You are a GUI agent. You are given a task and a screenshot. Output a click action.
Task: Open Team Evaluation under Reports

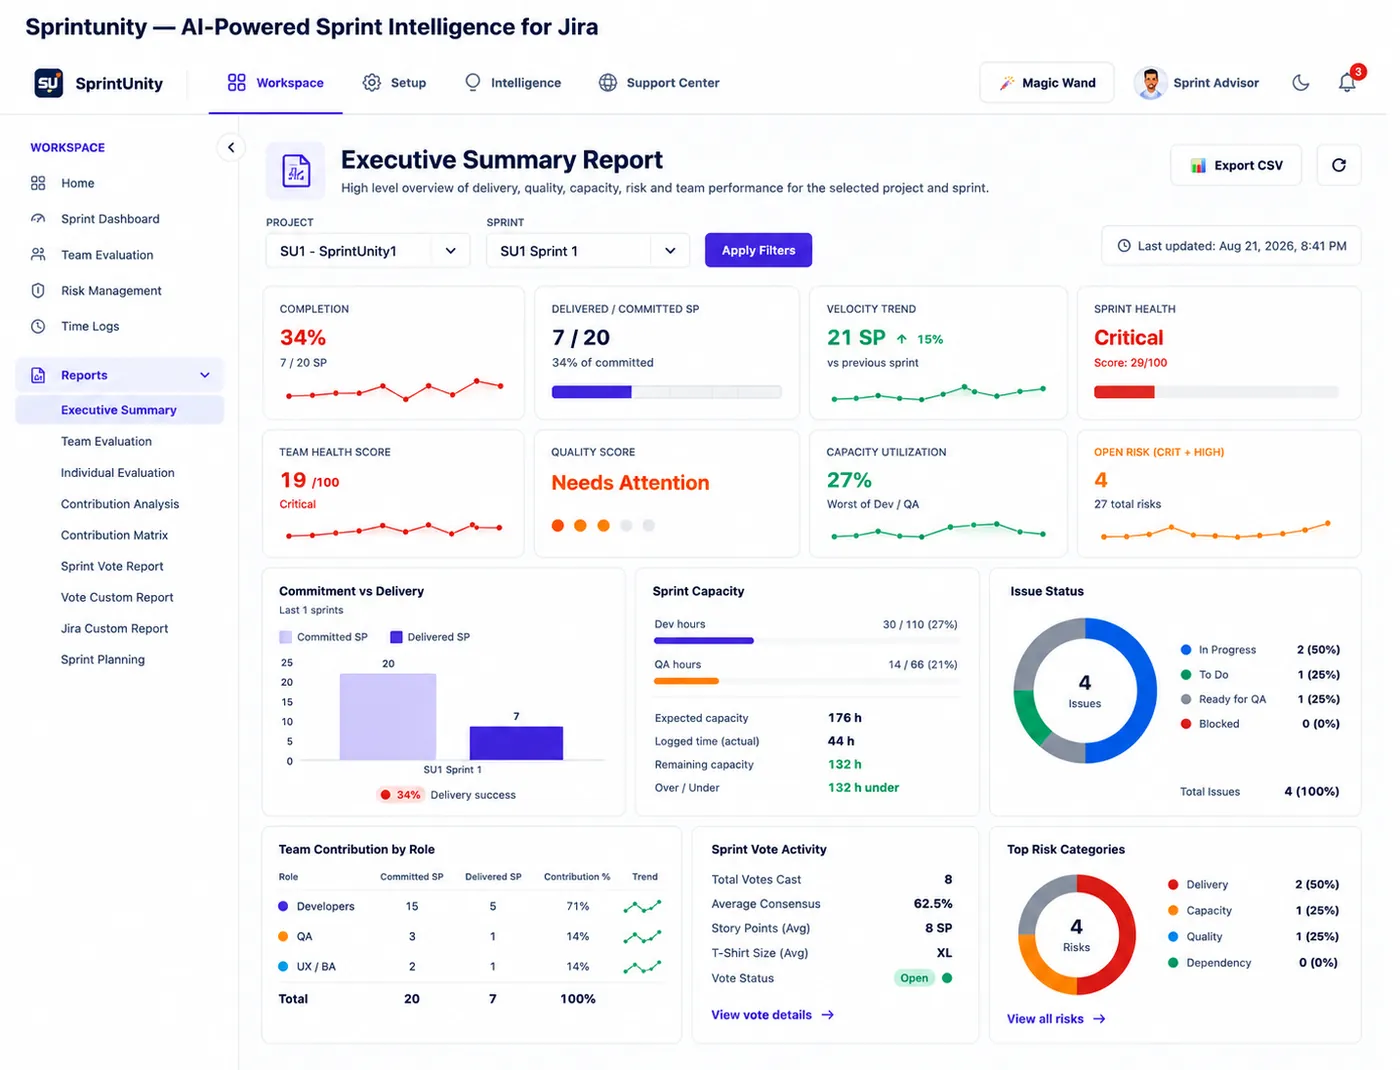click(106, 442)
